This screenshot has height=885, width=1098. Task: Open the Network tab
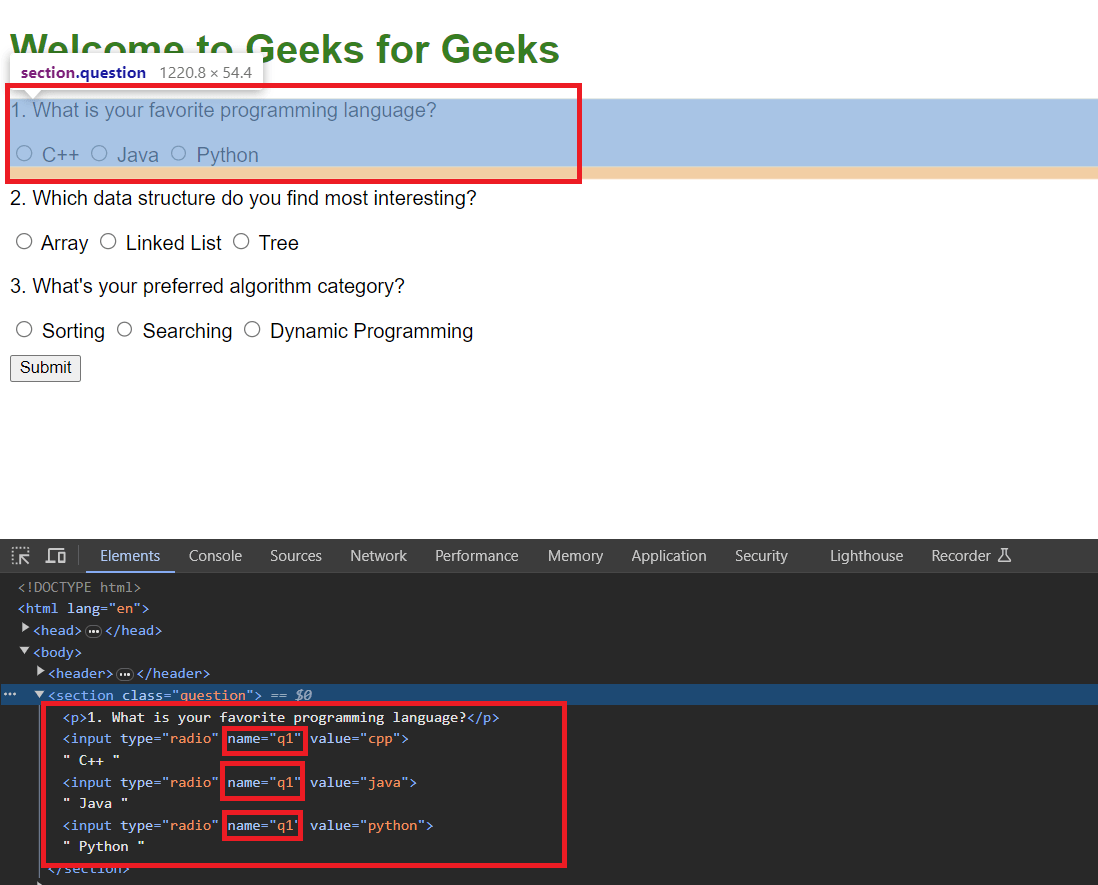tap(378, 556)
